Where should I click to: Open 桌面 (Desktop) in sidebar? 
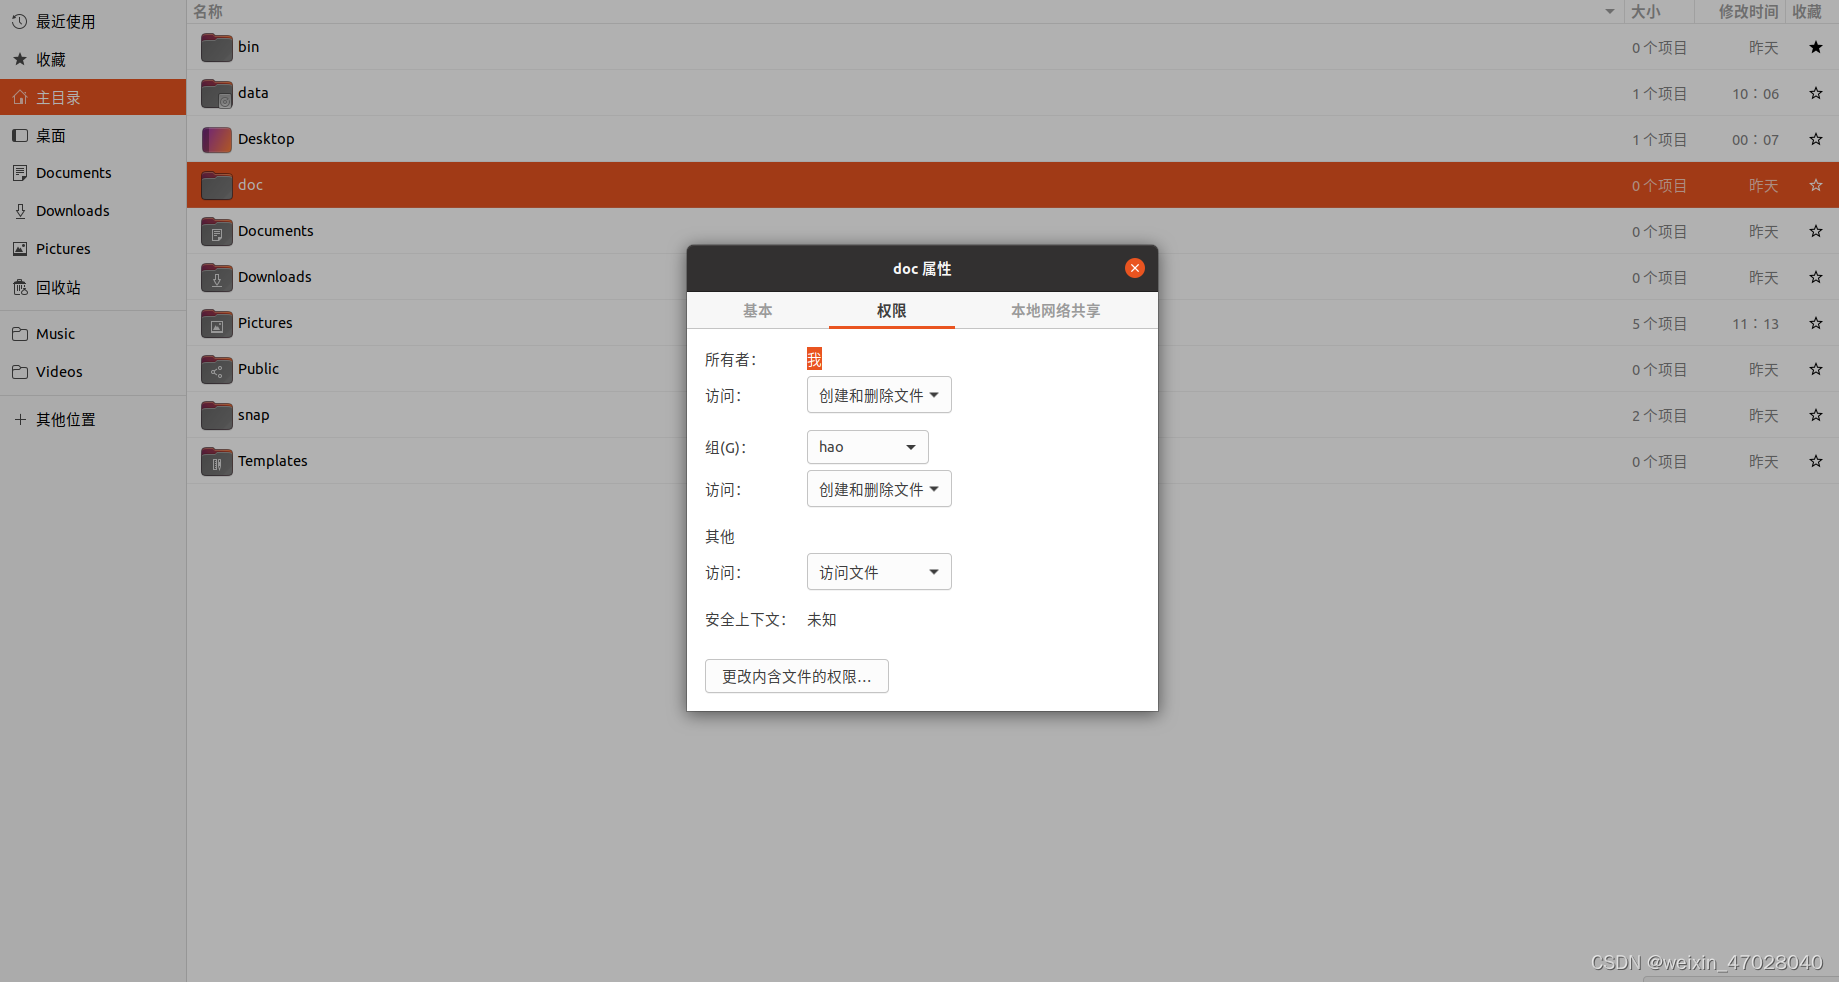pyautogui.click(x=93, y=135)
